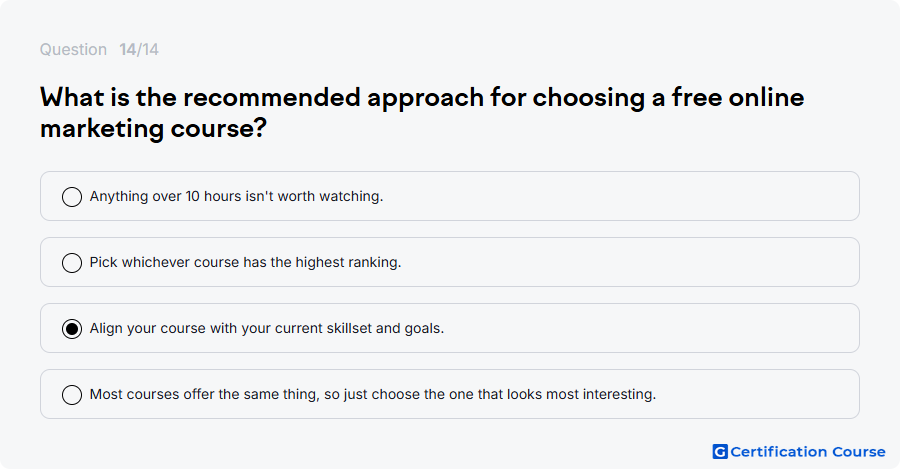Click answer text 'Pick whichever course has highest ranking'
The width and height of the screenshot is (900, 469).
pyautogui.click(x=245, y=262)
